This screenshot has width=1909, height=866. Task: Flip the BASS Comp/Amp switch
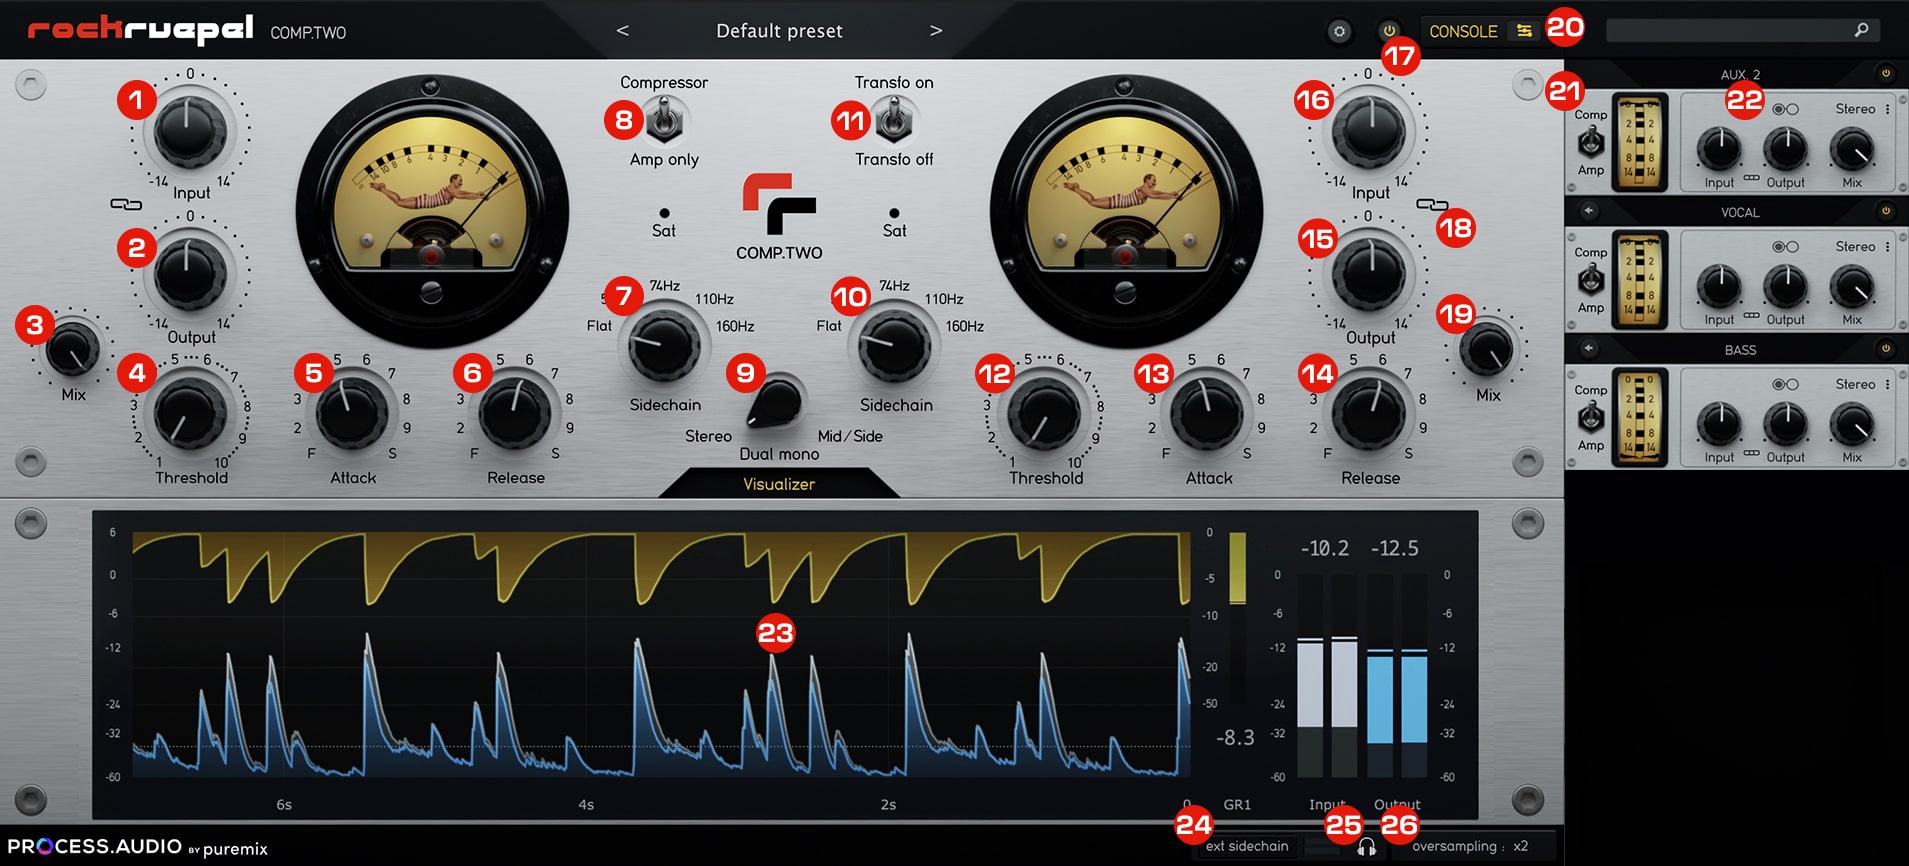click(x=1591, y=418)
